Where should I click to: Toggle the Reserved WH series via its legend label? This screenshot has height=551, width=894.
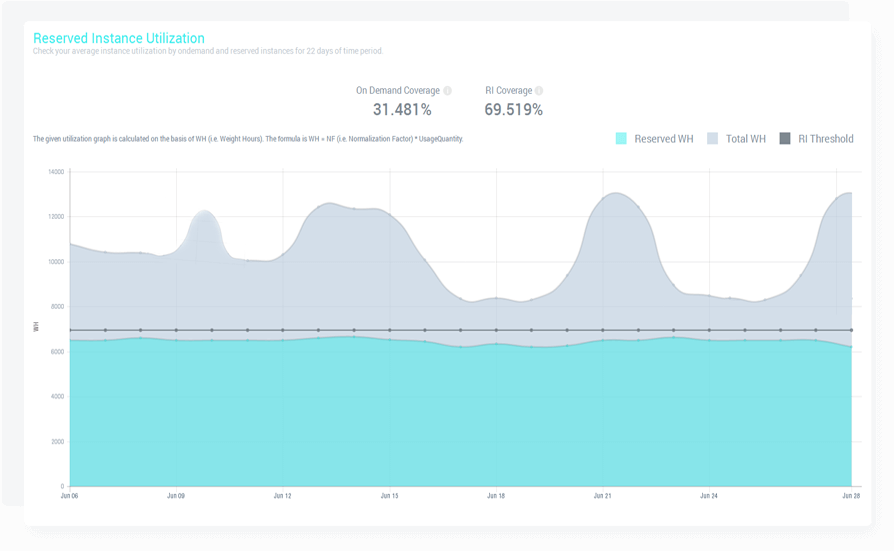(x=663, y=139)
